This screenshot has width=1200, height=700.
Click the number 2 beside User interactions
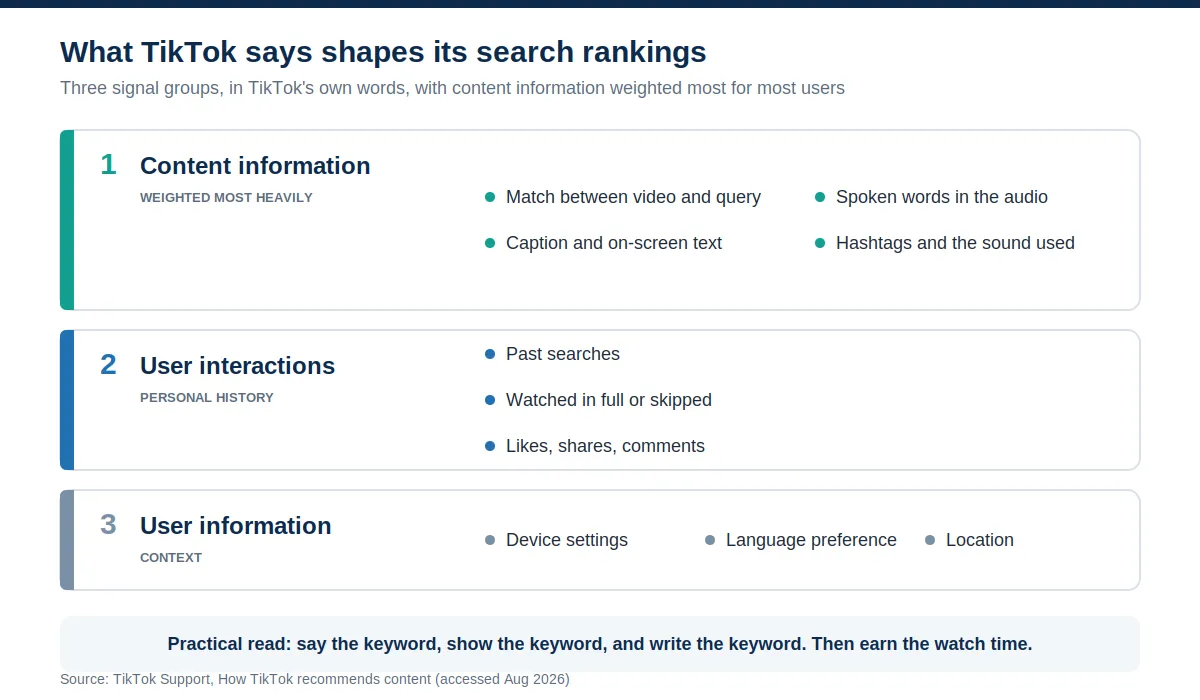[108, 364]
